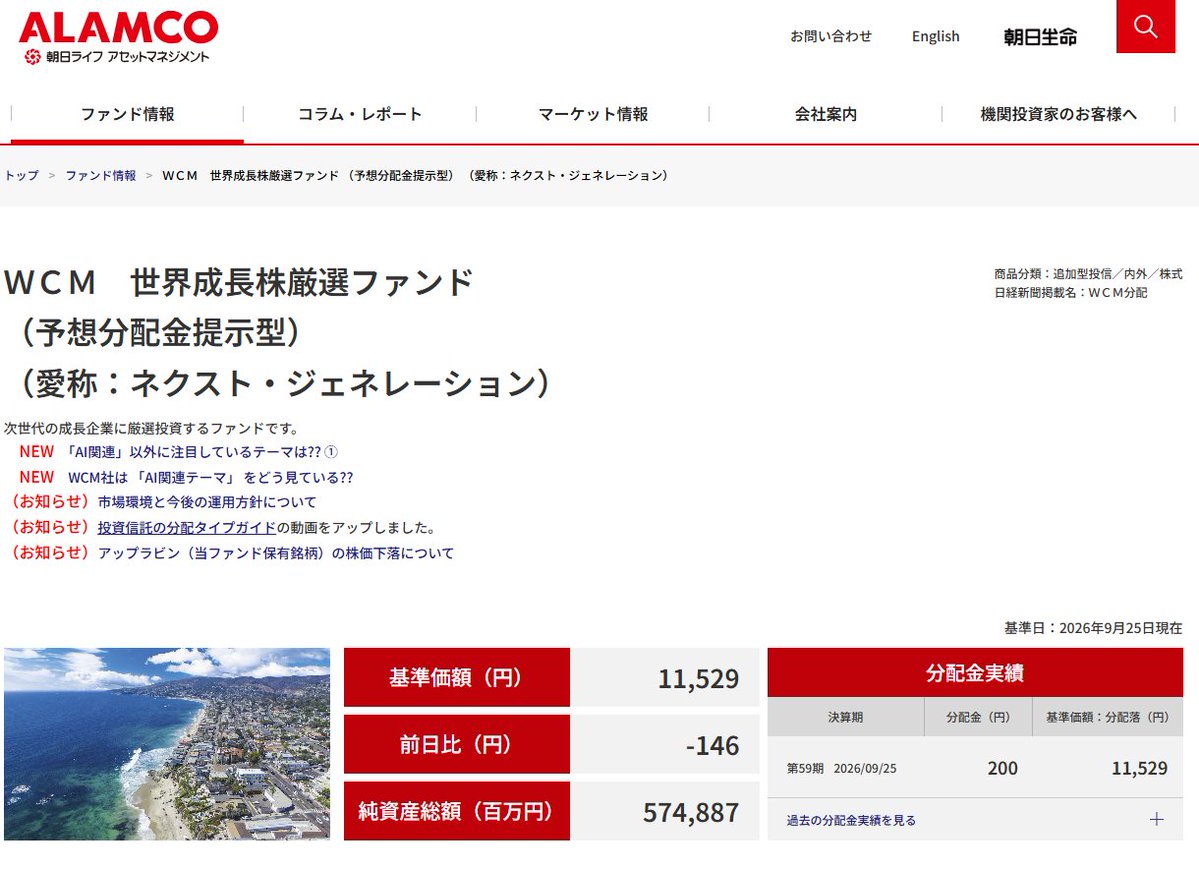Click 基準価額:分配落(円) column header
Viewport: 1199px width, 870px height.
tap(1107, 717)
